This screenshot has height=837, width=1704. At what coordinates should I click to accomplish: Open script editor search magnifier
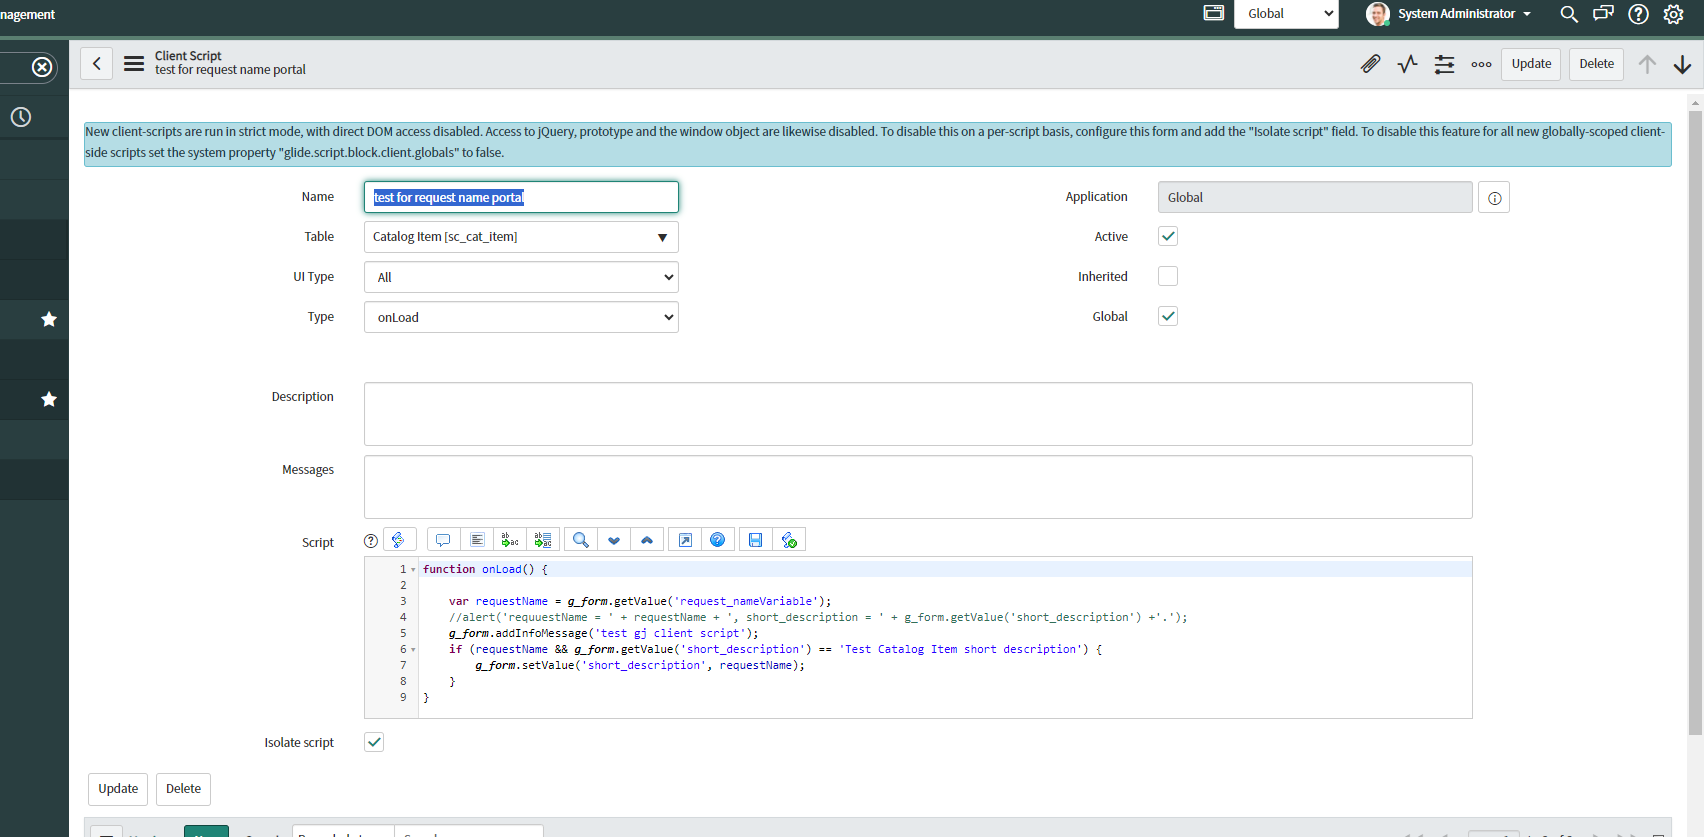pyautogui.click(x=580, y=540)
